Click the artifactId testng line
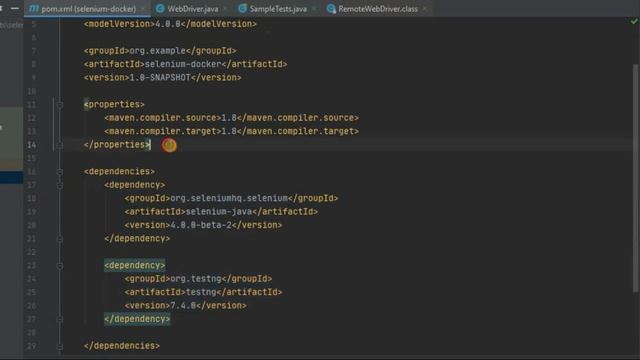 coord(203,292)
